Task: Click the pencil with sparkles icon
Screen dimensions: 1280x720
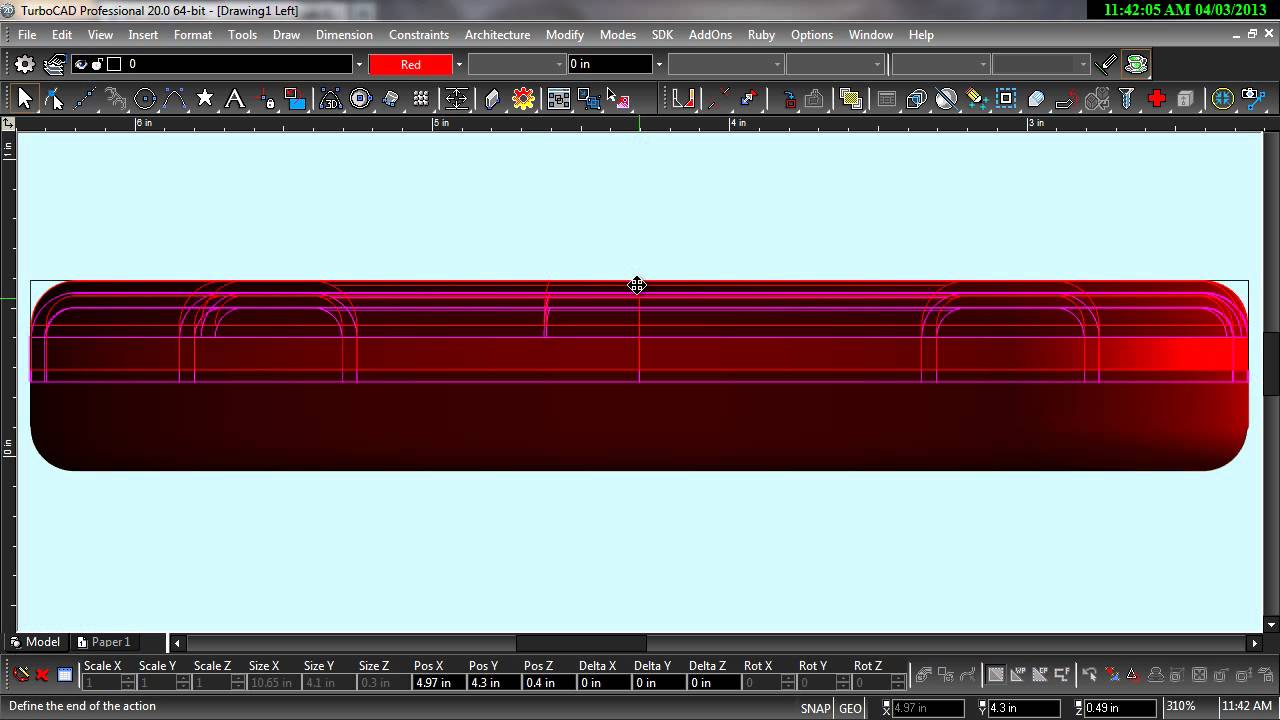Action: pyautogui.click(x=976, y=98)
